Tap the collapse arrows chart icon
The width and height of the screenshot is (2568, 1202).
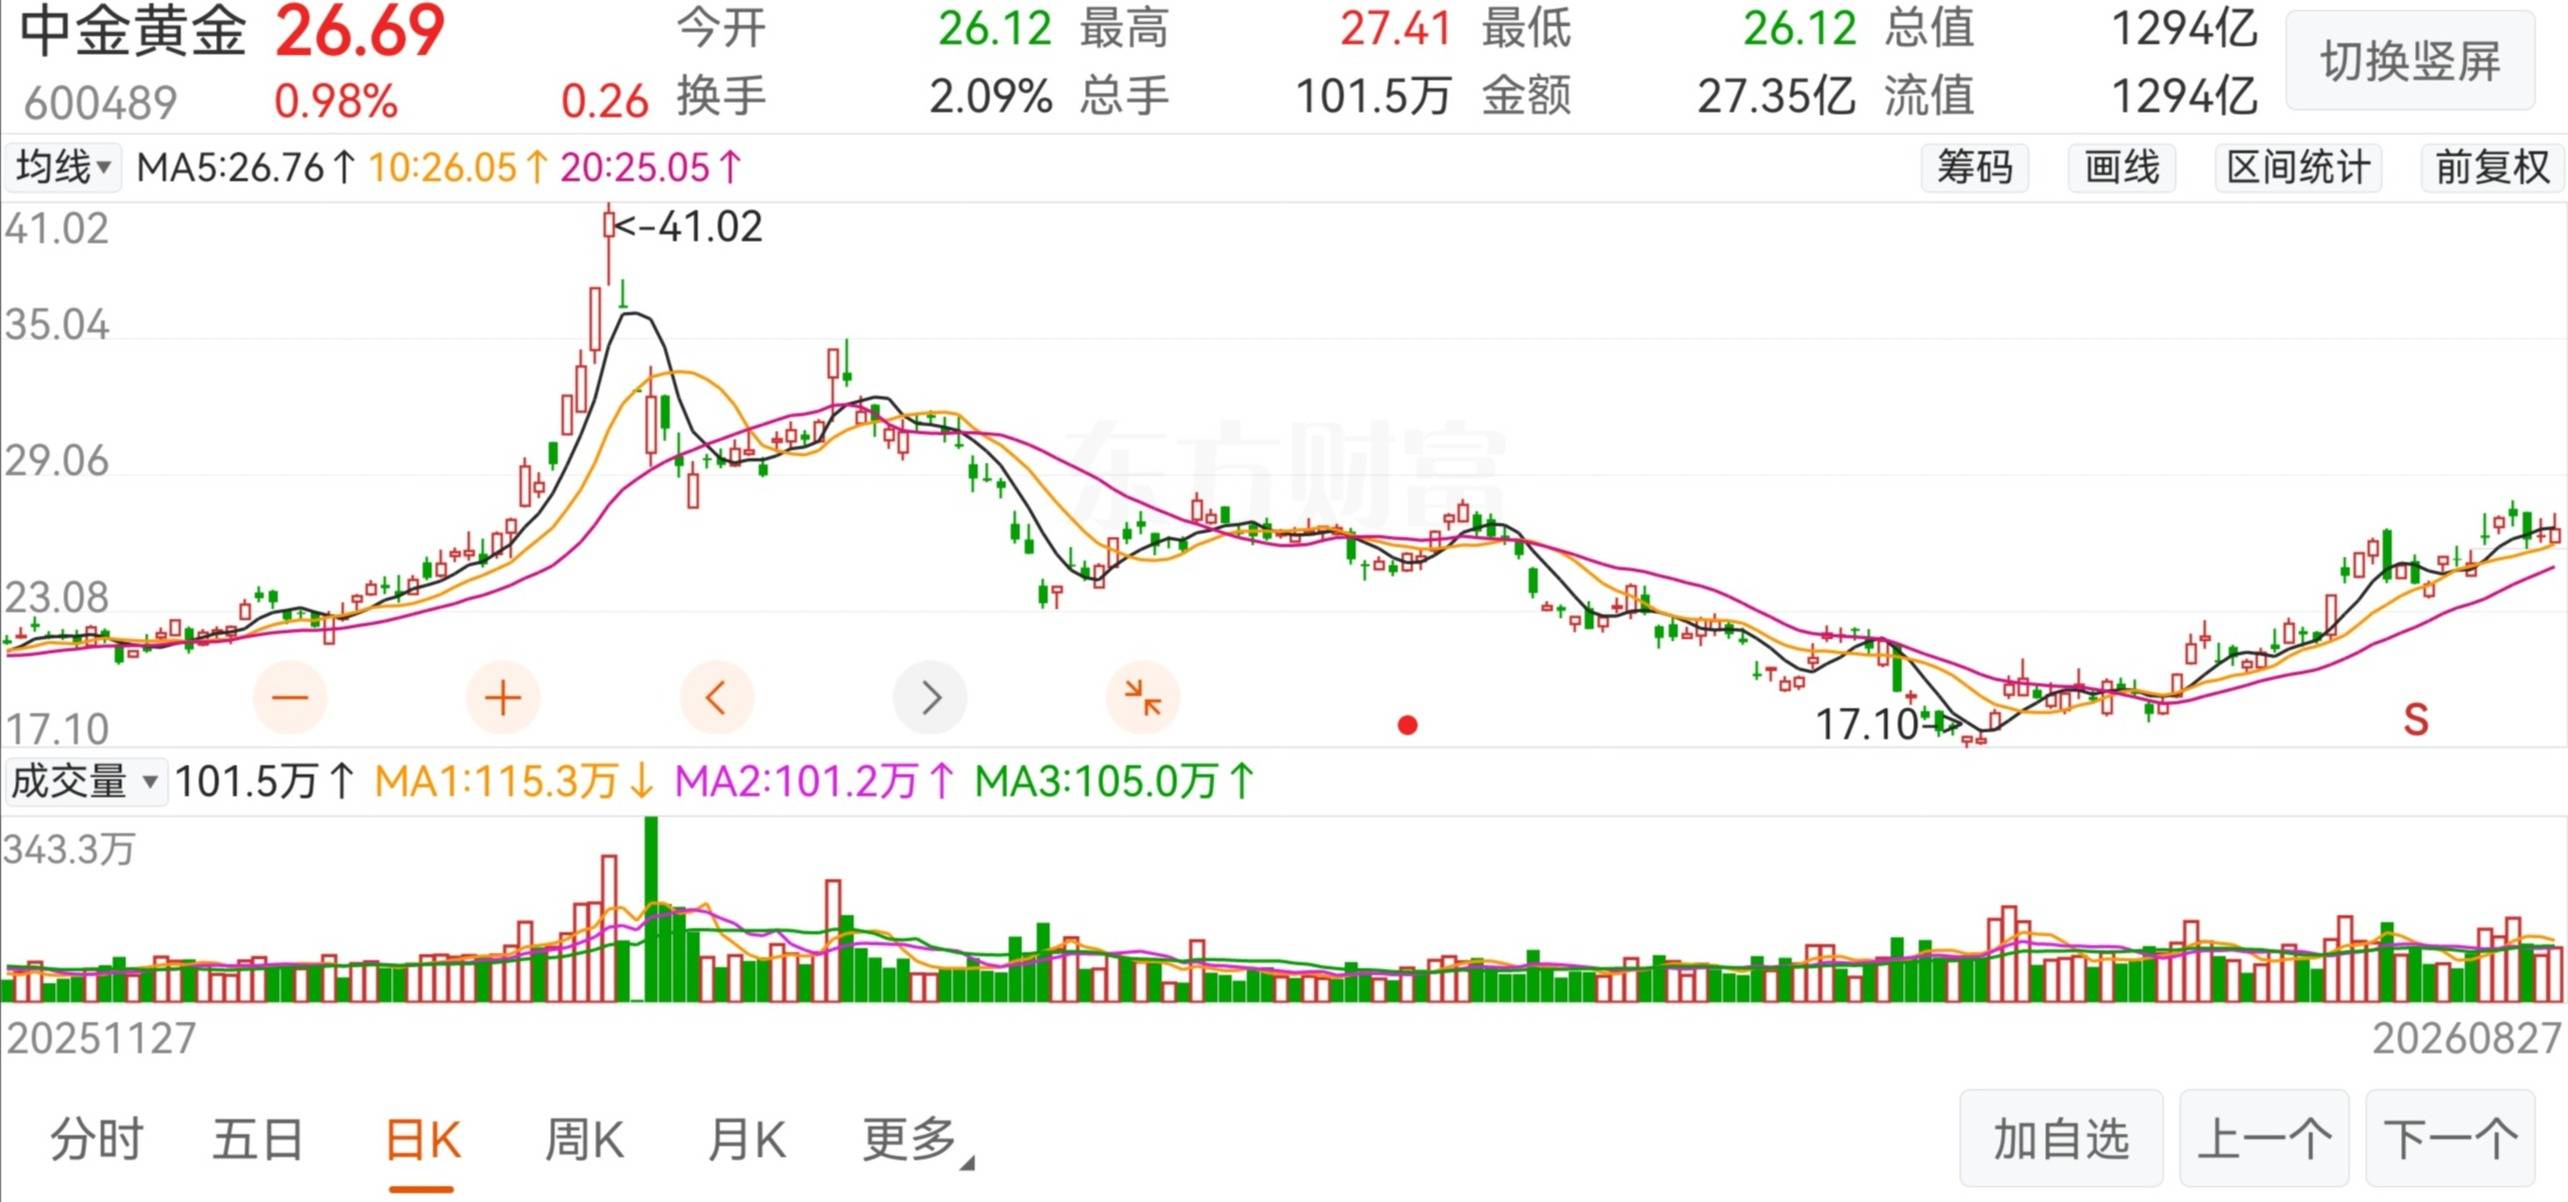1143,697
